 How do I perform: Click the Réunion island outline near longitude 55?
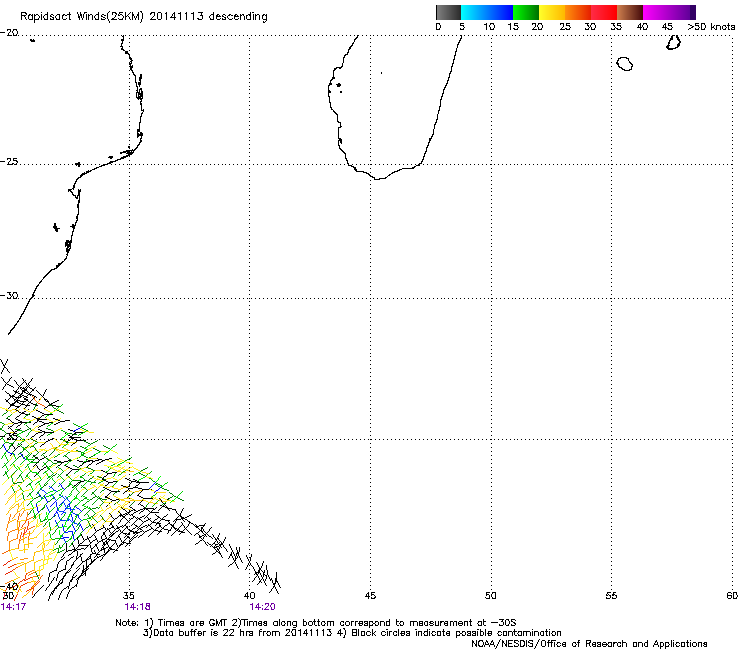pos(625,64)
